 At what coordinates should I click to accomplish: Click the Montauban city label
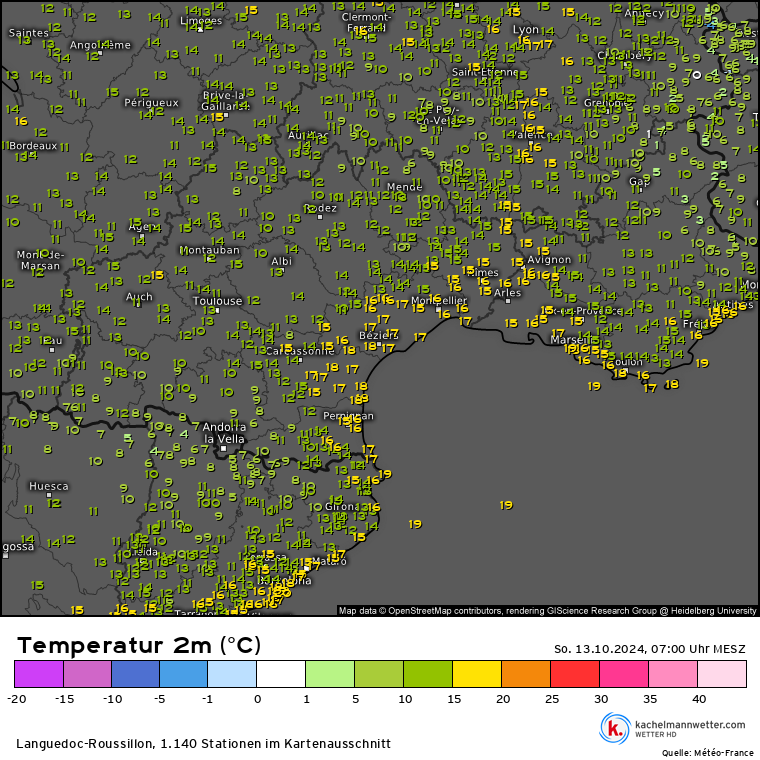click(209, 250)
